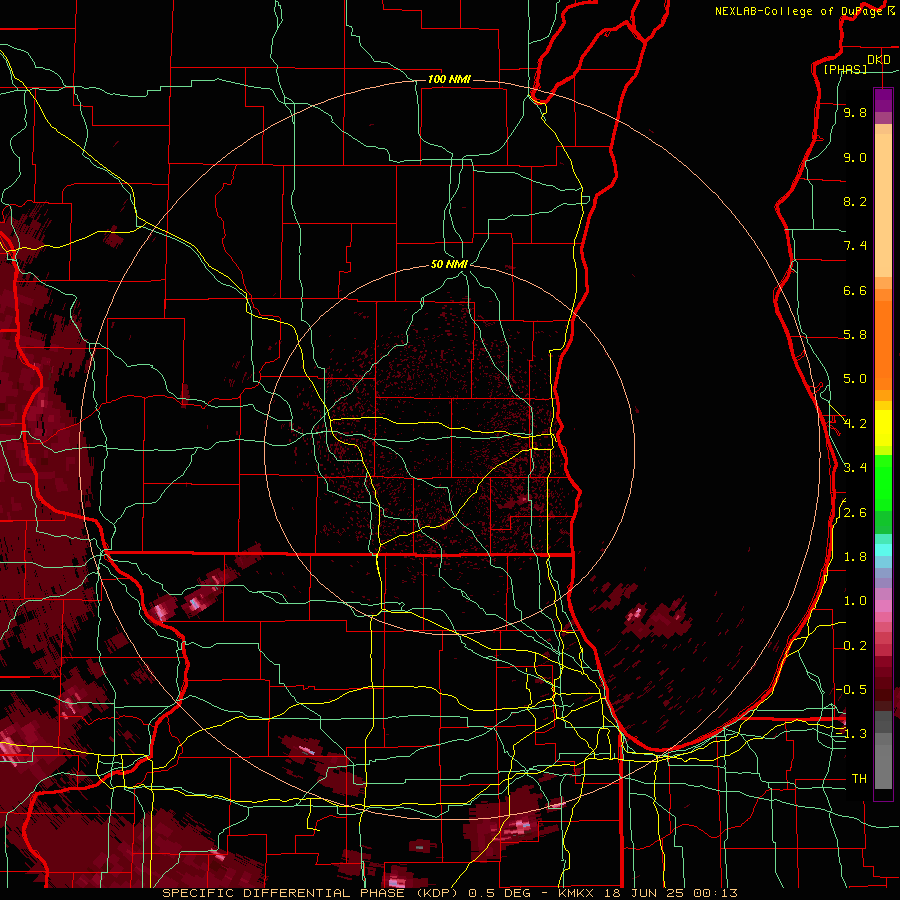The image size is (900, 900).
Task: Click the 7.4 legend value
Action: click(x=855, y=246)
